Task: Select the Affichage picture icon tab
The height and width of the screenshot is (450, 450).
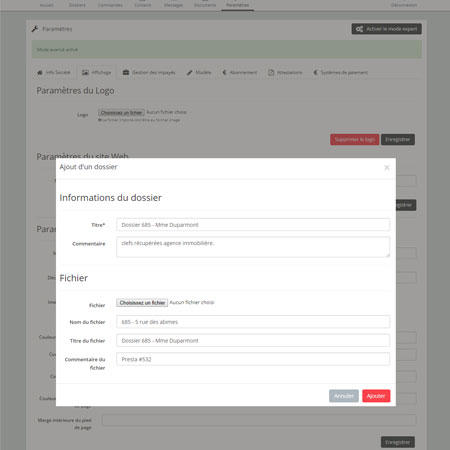Action: click(85, 72)
